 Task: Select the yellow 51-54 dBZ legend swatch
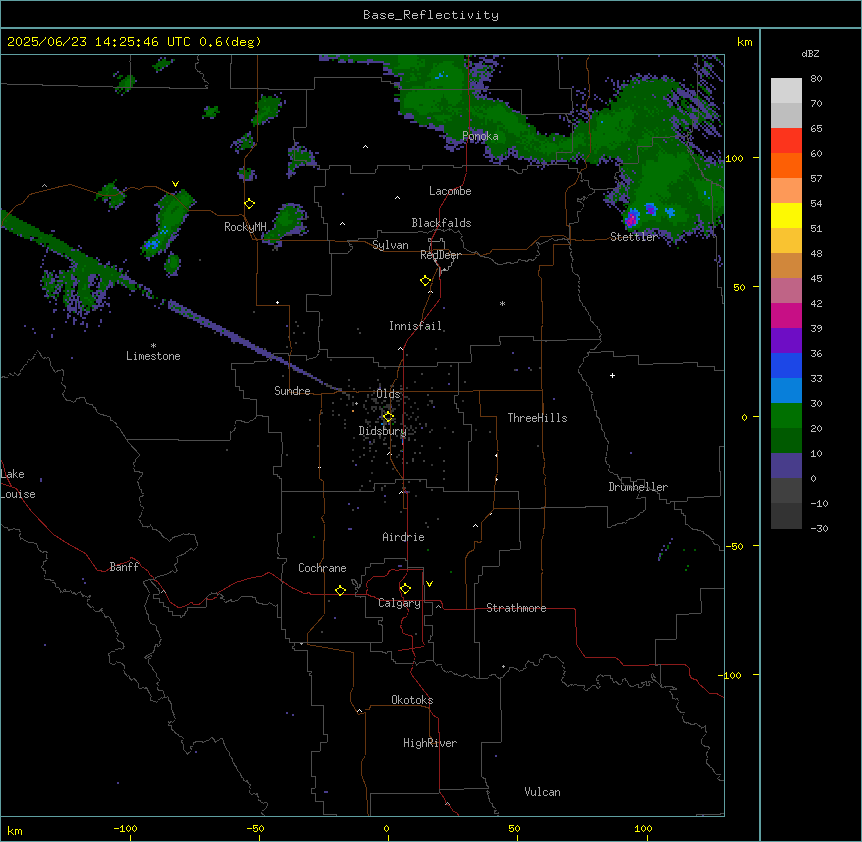tap(786, 215)
